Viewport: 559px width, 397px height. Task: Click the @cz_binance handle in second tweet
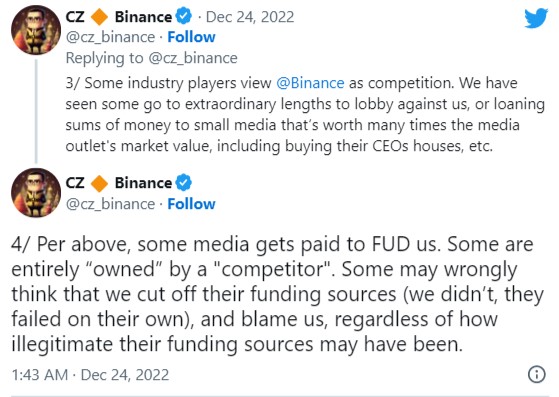click(111, 204)
